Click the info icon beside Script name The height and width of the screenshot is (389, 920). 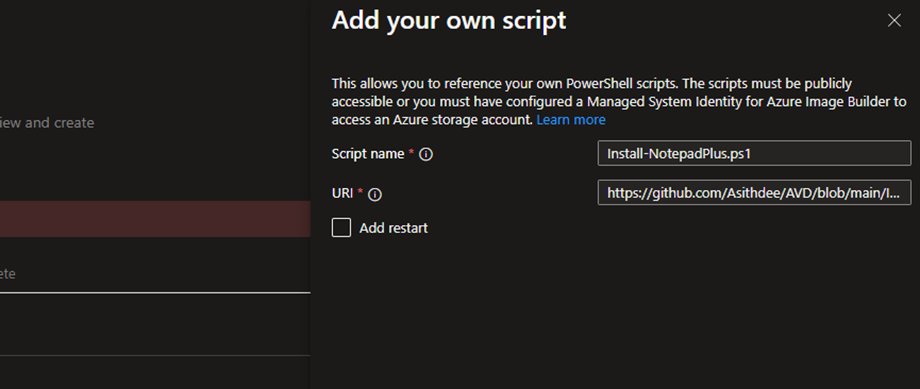click(x=427, y=154)
